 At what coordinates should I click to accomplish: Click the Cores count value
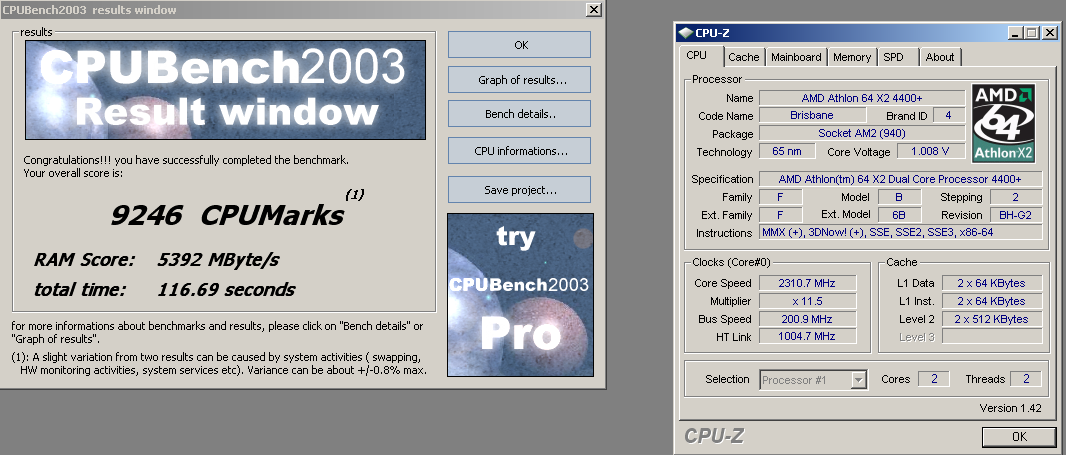coord(934,379)
